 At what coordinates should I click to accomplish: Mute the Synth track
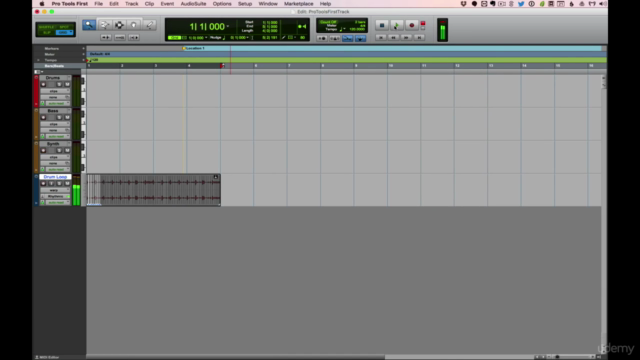67,151
